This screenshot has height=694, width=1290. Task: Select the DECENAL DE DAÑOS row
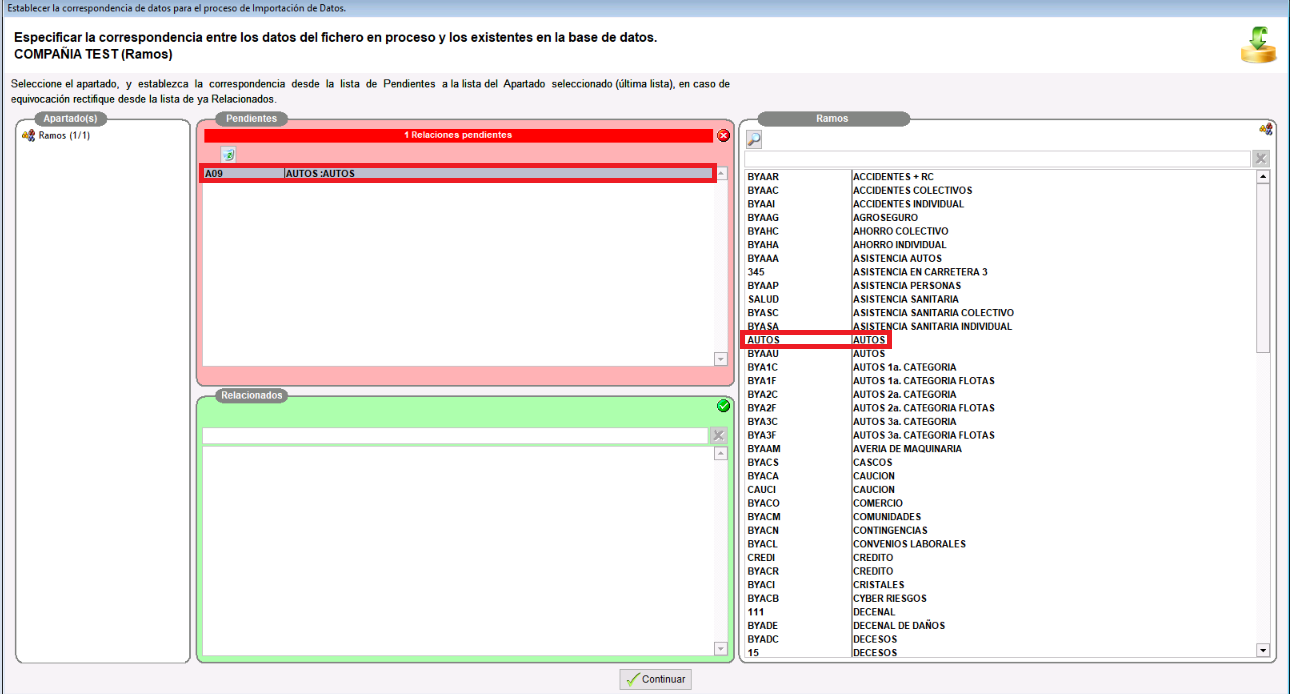(1000, 626)
